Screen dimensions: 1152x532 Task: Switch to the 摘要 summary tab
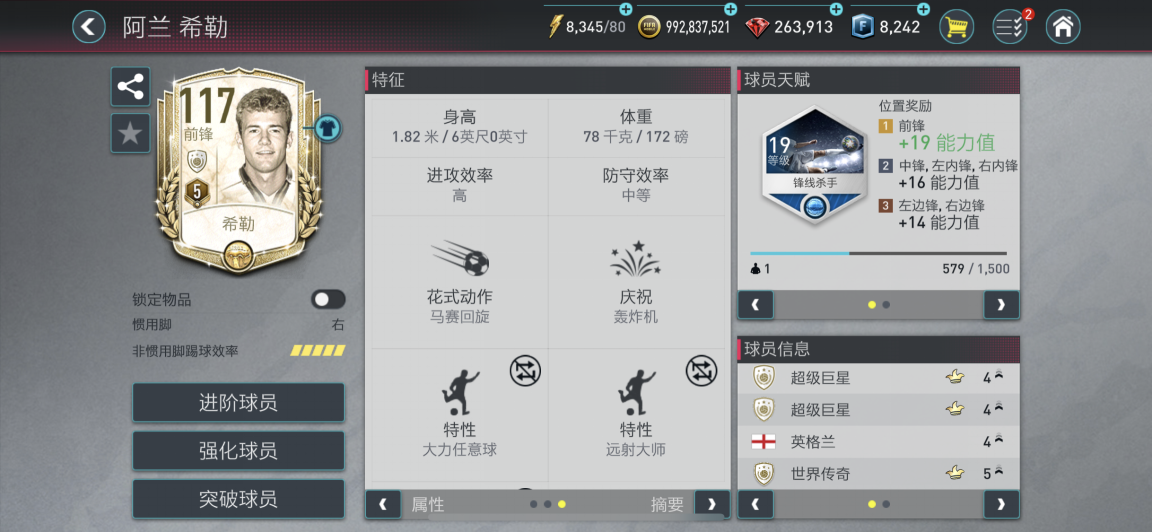pyautogui.click(x=667, y=504)
